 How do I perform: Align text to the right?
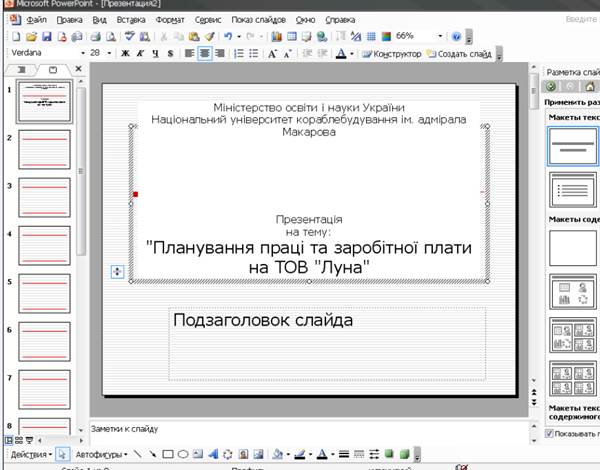click(x=220, y=54)
